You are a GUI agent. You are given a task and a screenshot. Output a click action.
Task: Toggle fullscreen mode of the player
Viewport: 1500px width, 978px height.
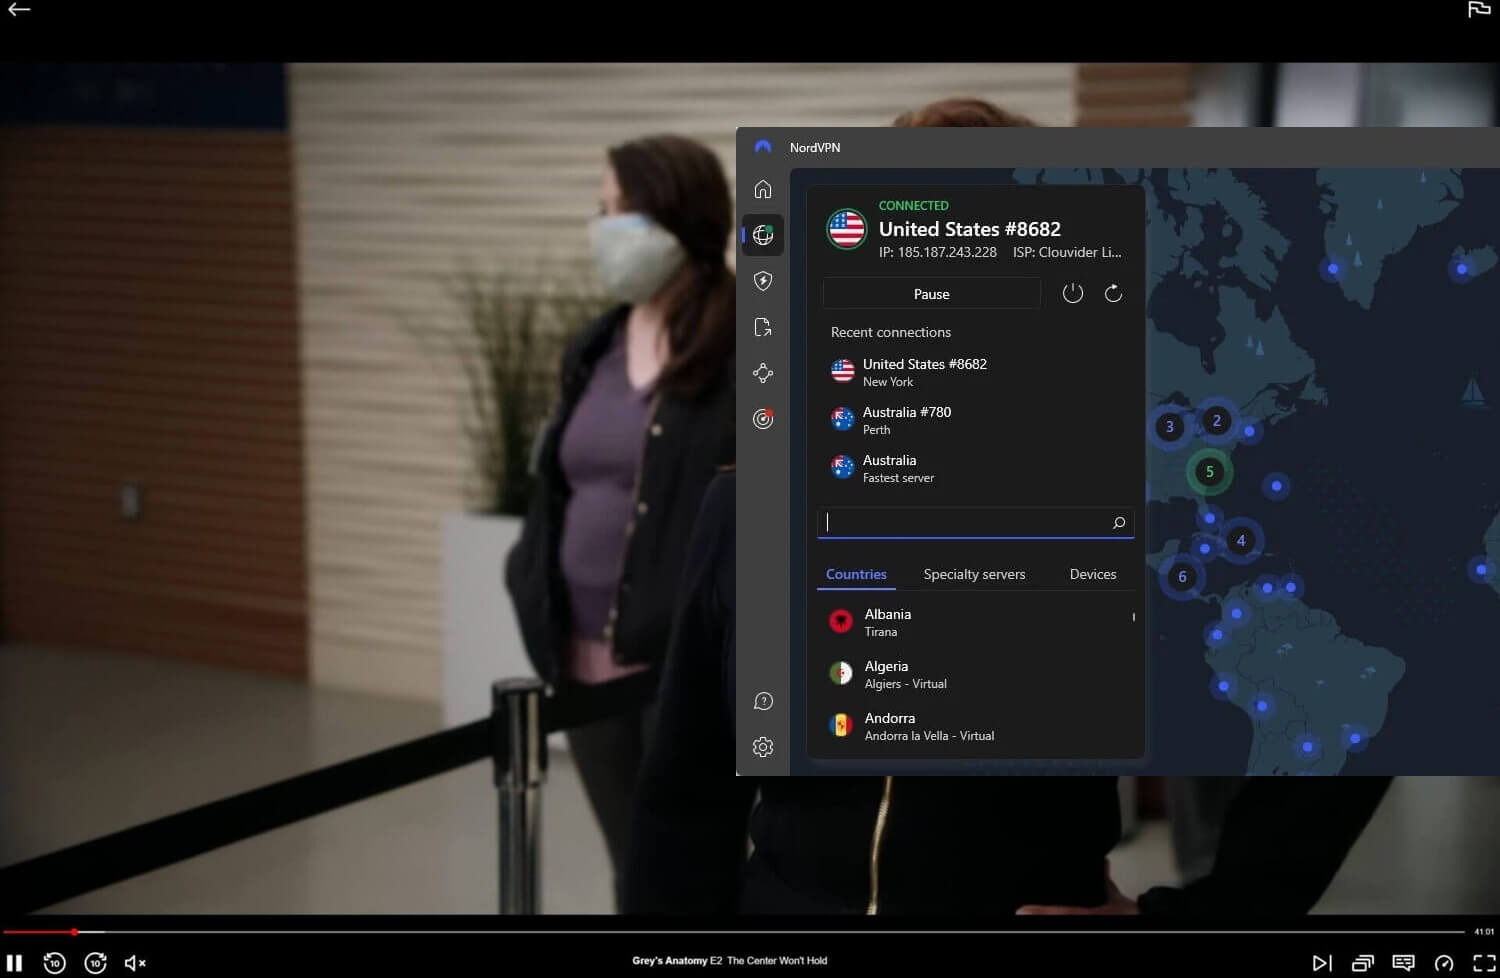click(x=1484, y=963)
